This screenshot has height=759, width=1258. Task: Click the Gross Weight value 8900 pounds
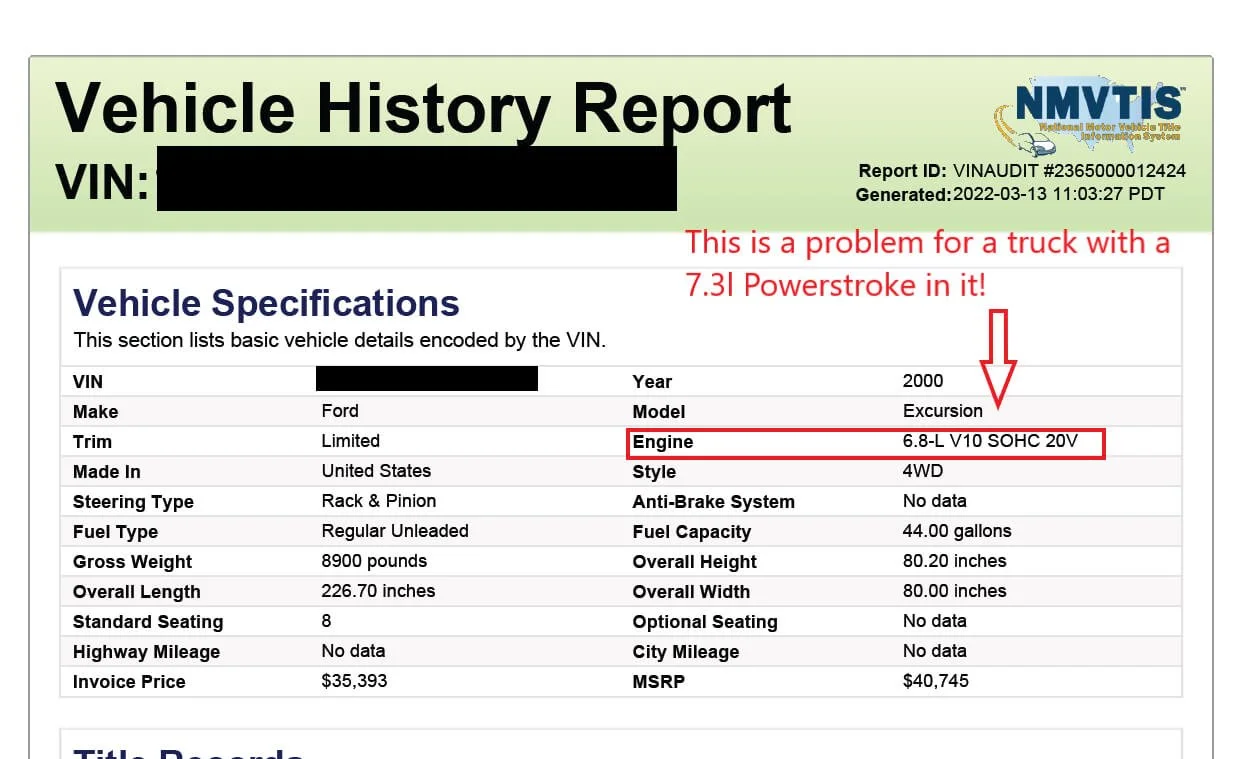pos(374,561)
